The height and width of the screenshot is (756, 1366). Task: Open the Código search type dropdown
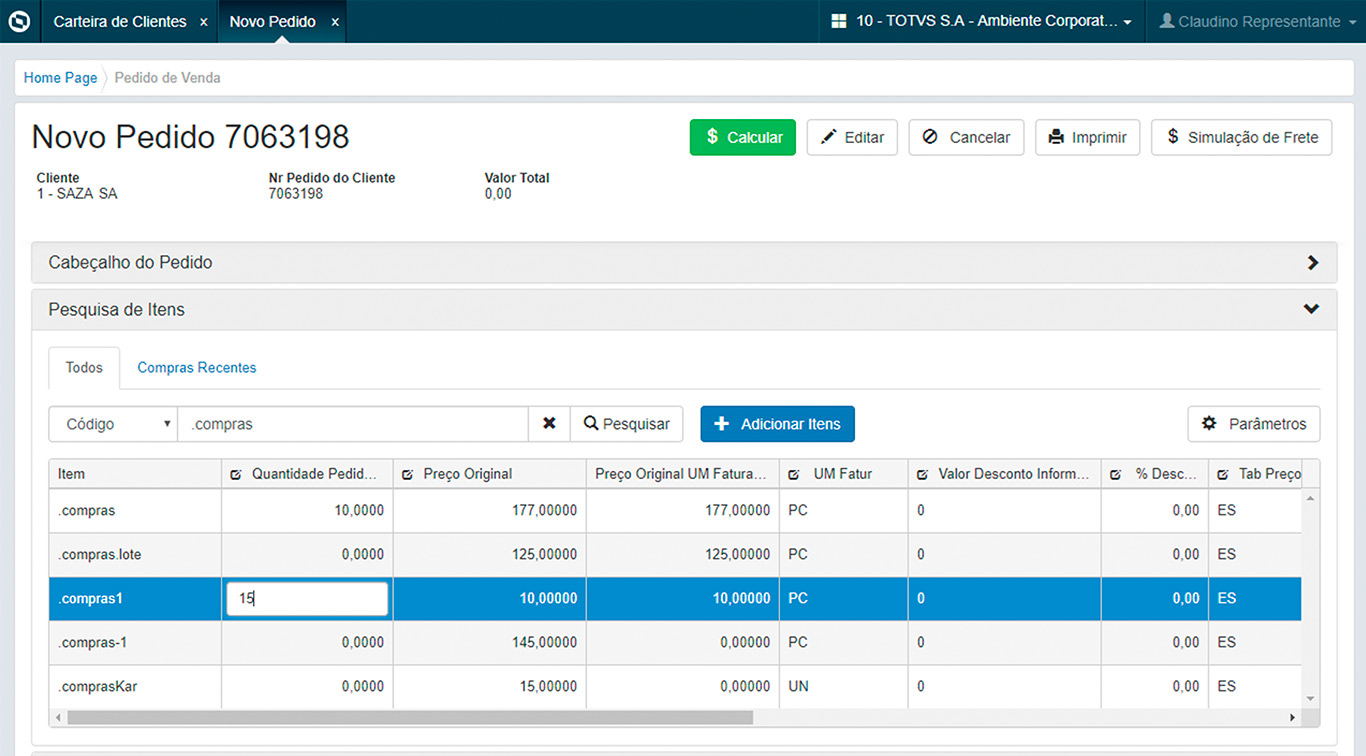113,424
